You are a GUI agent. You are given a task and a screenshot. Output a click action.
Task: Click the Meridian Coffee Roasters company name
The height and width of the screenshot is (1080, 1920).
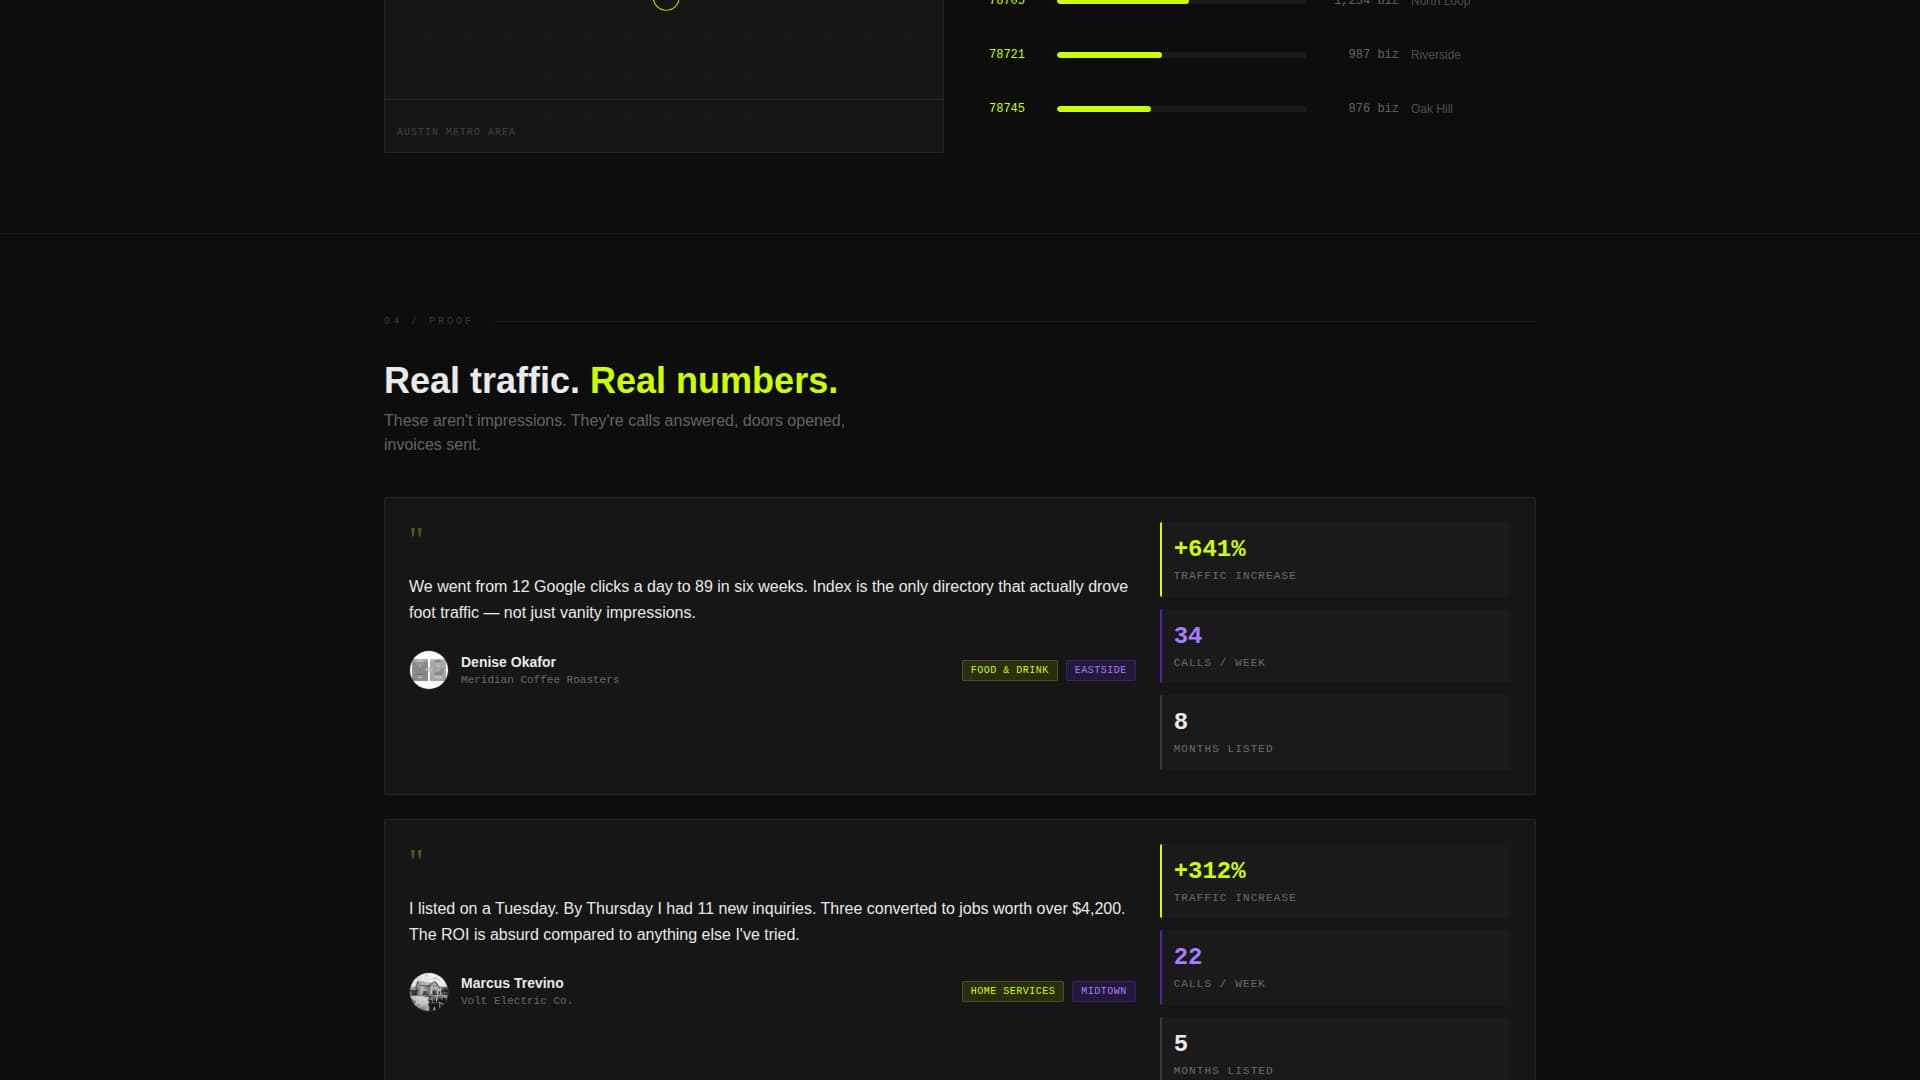point(539,680)
